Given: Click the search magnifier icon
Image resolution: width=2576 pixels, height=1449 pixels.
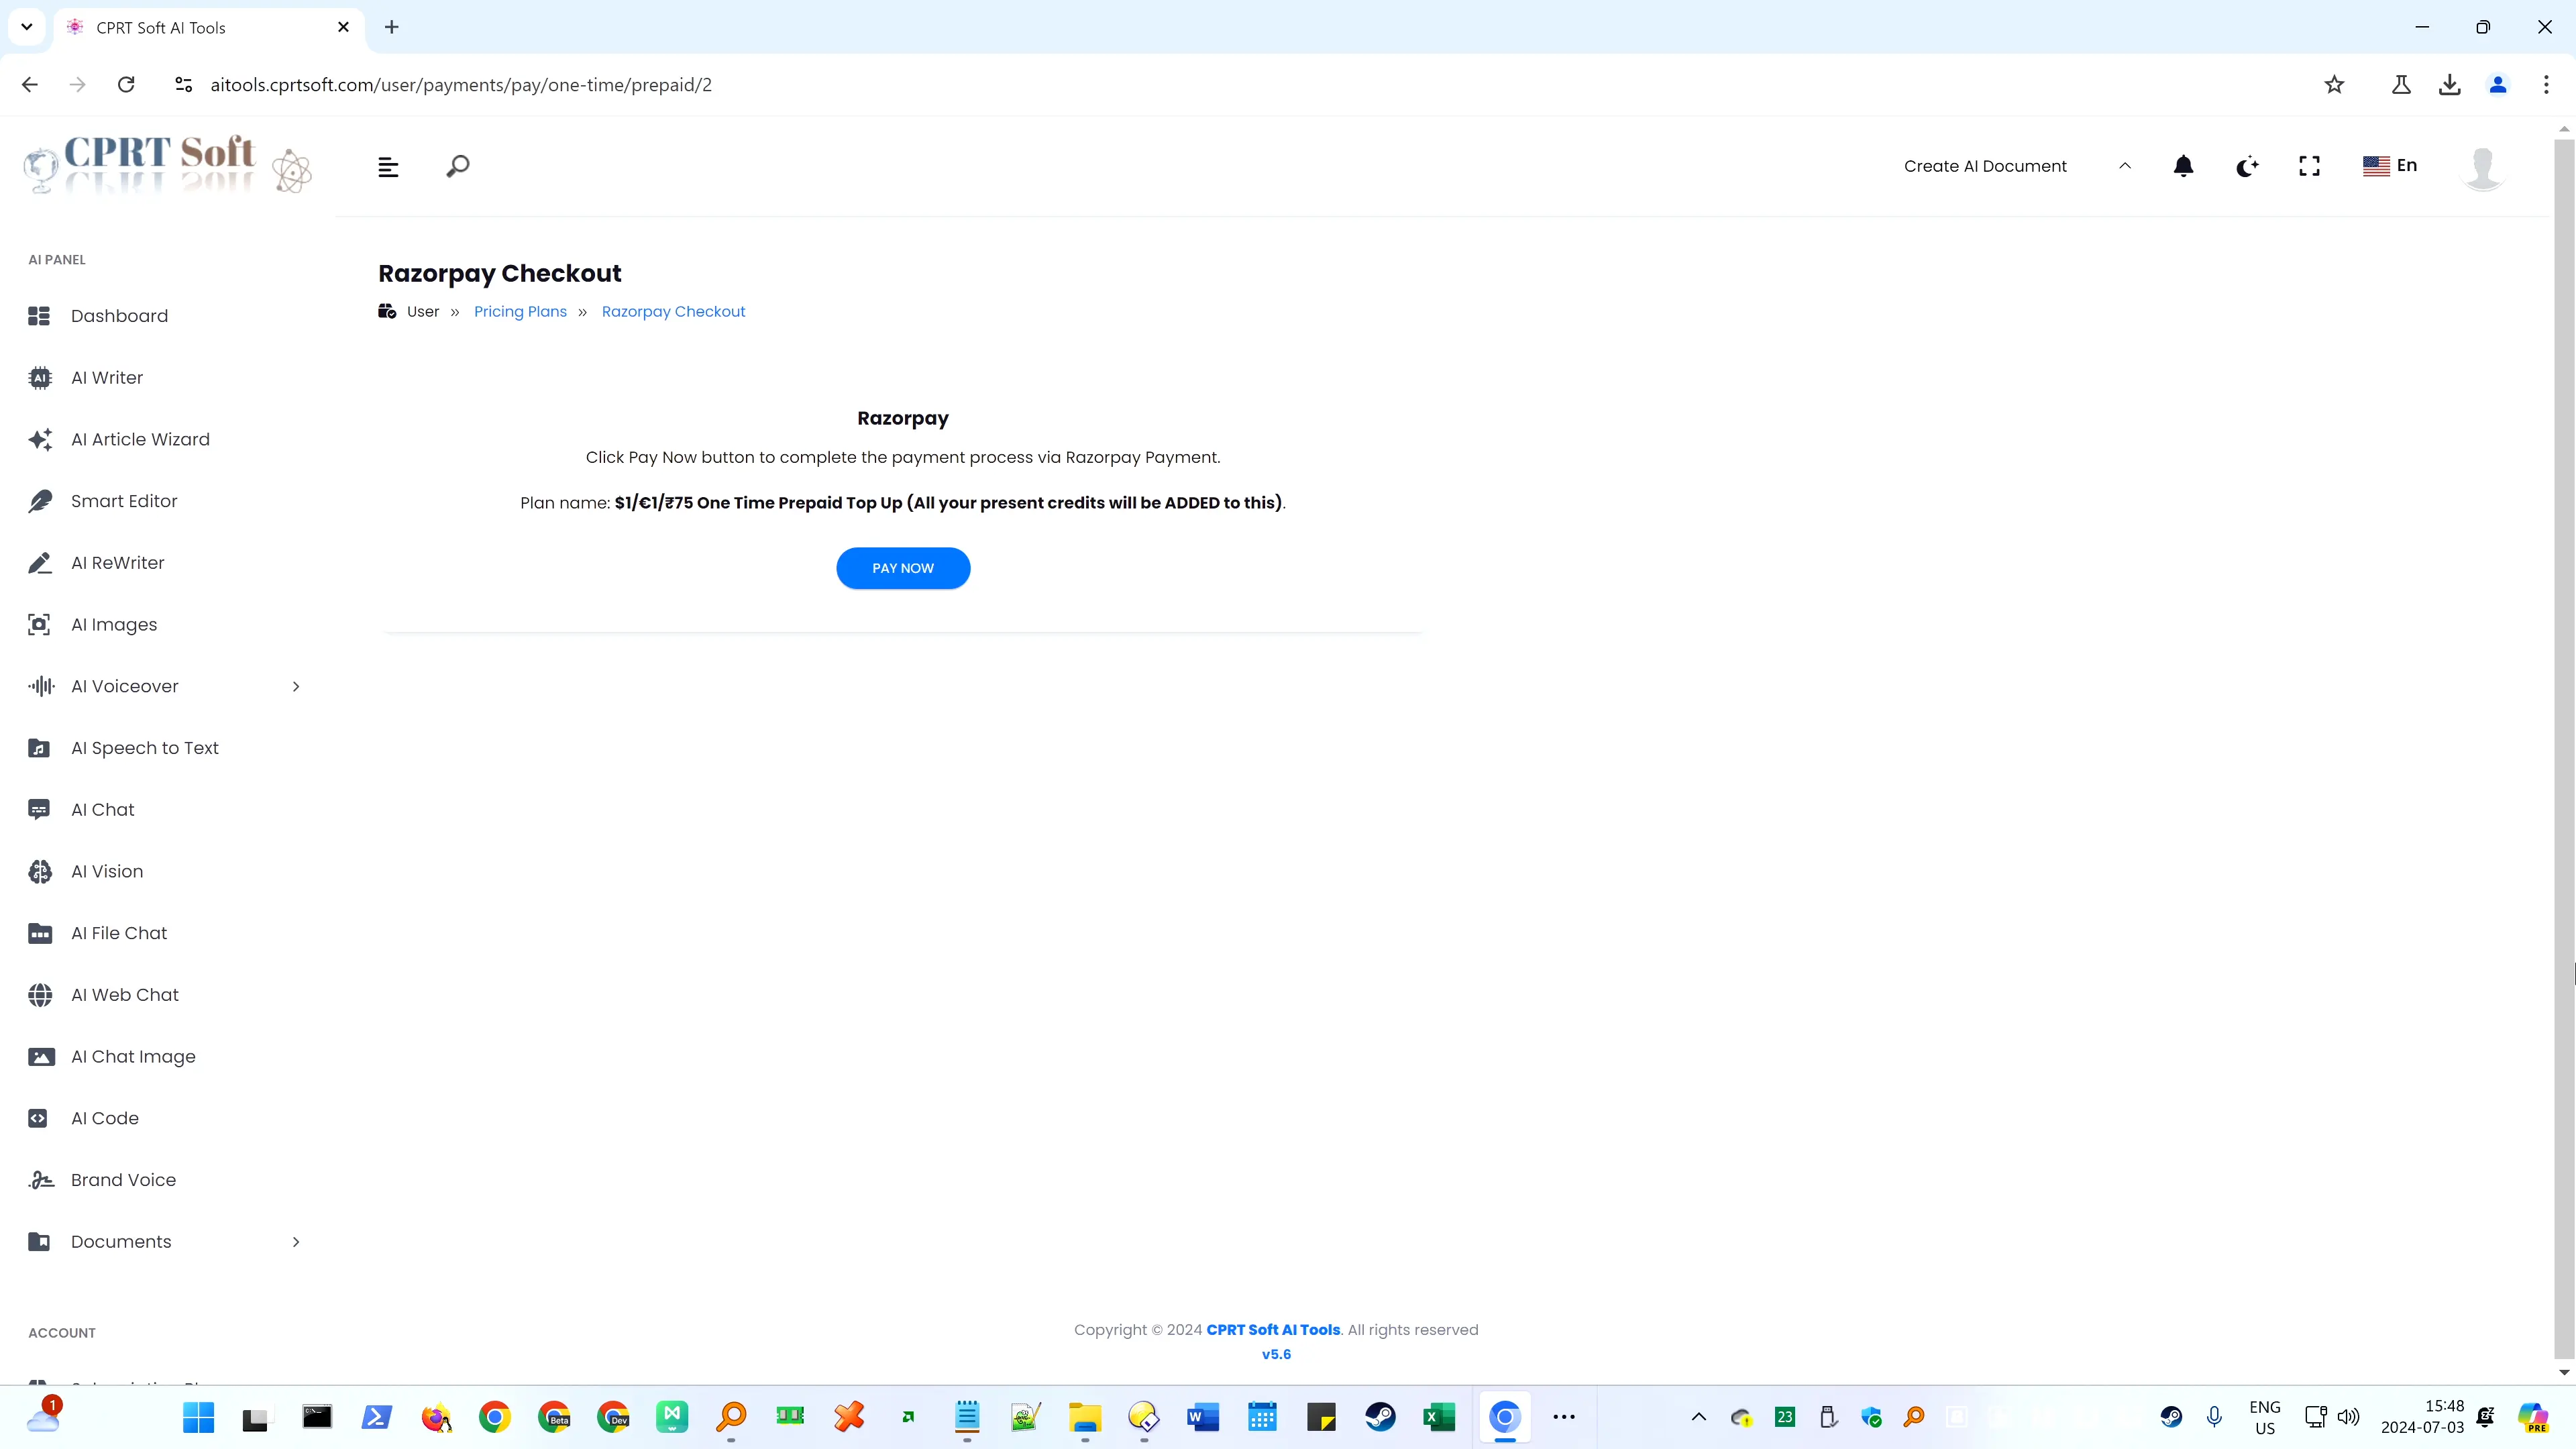Looking at the screenshot, I should 458,166.
